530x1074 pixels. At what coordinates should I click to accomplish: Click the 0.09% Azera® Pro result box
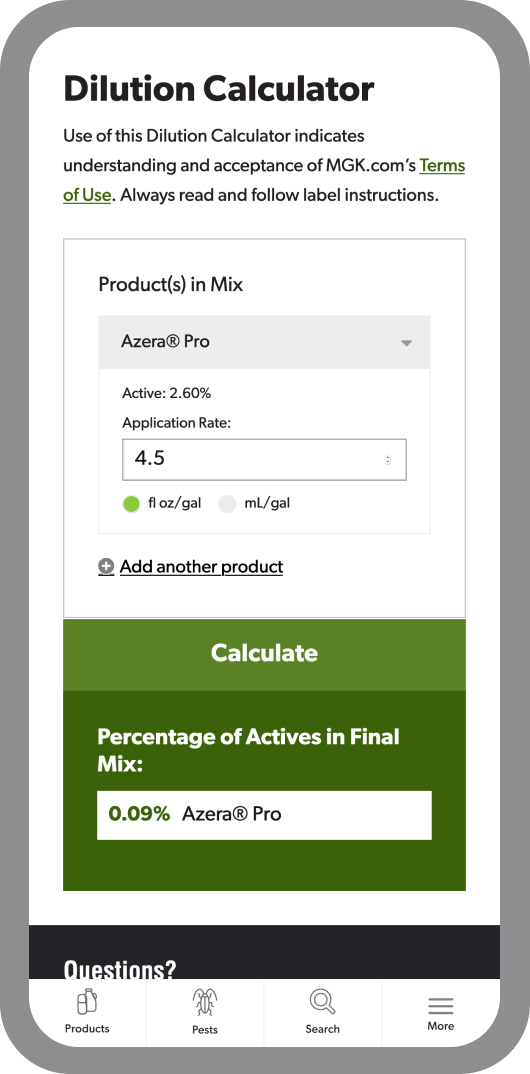click(264, 815)
